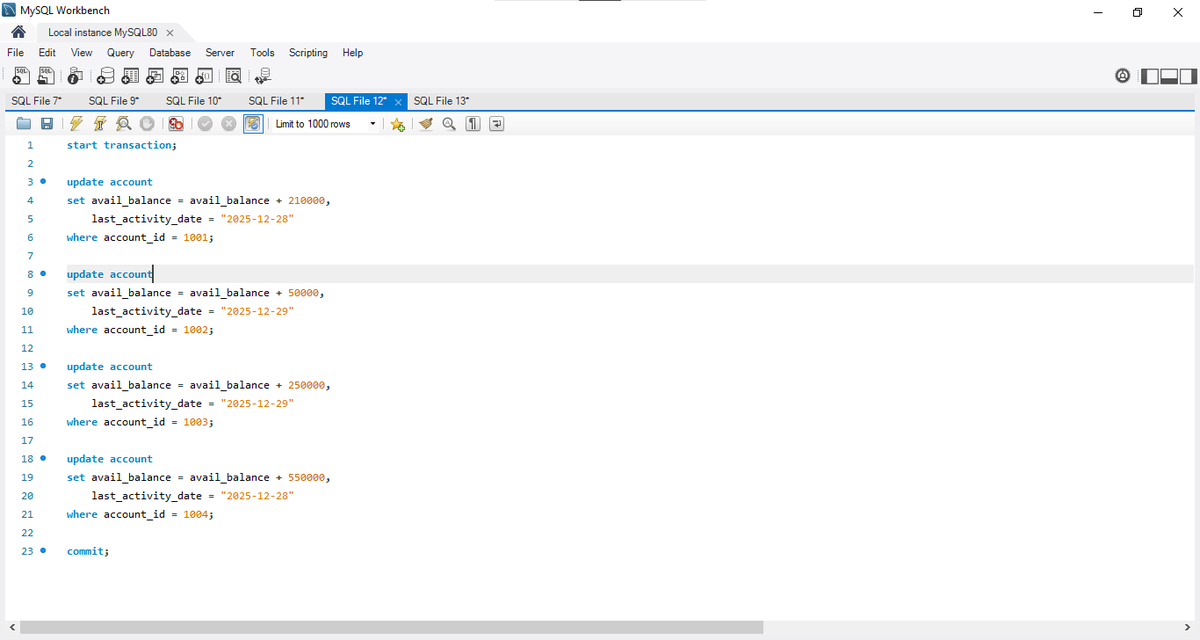Rollback the transaction X icon

[x=228, y=124]
